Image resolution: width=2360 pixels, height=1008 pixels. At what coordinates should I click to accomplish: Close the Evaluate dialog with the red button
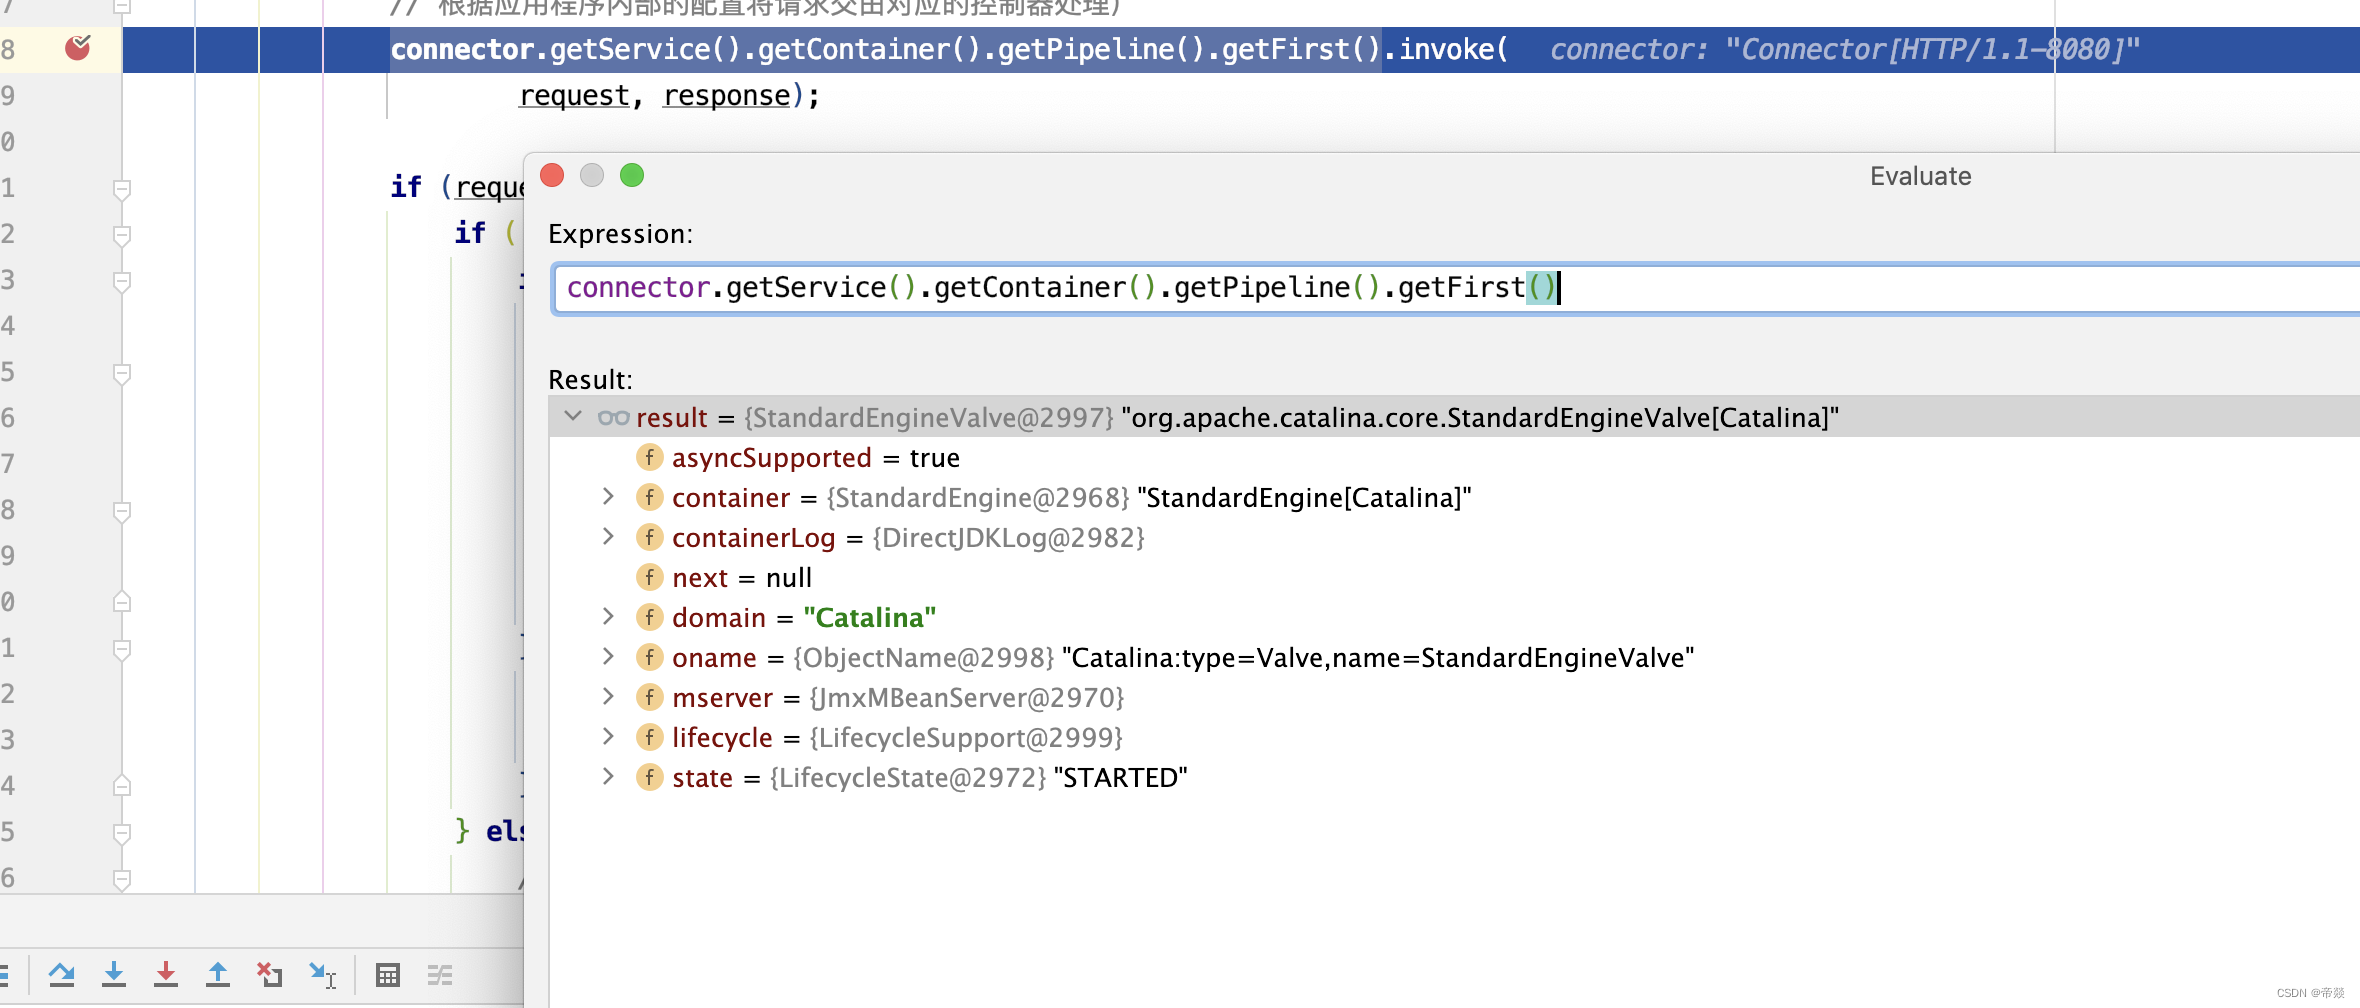(x=552, y=176)
